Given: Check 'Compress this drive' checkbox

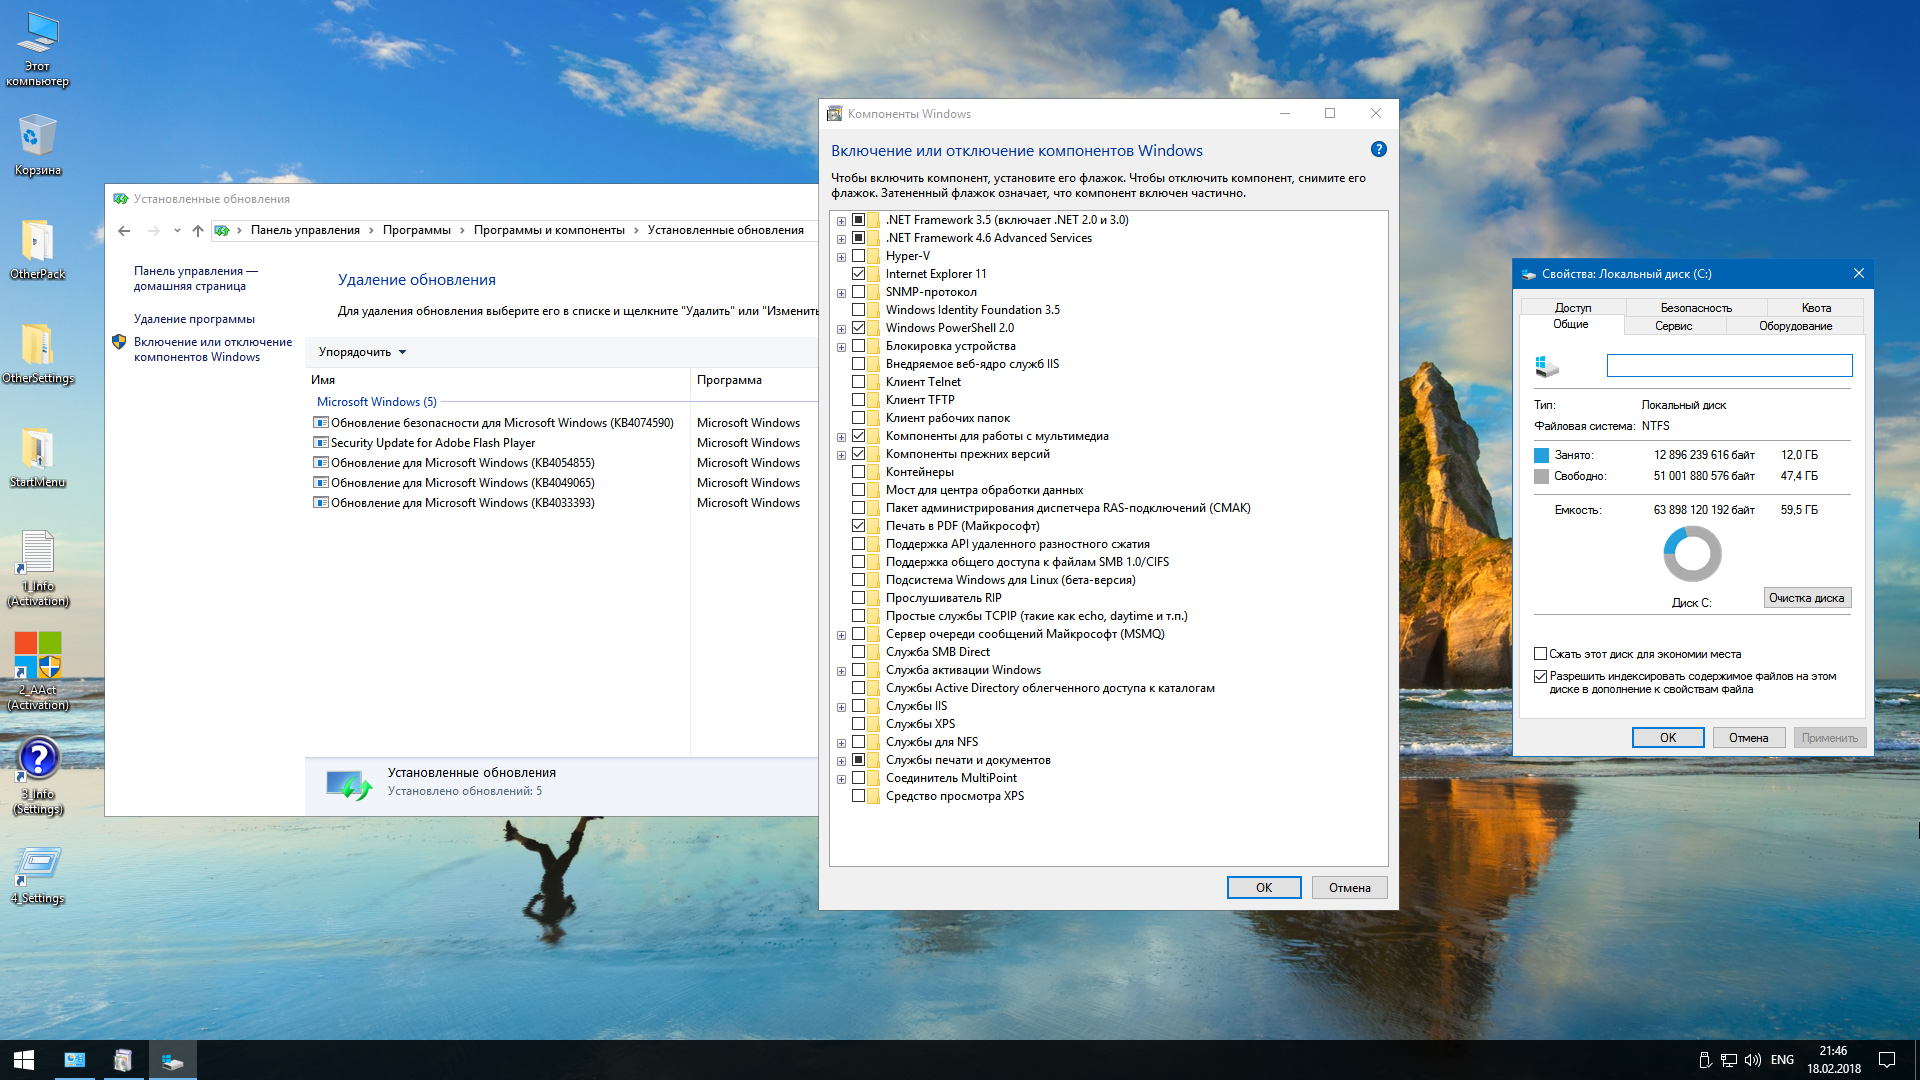Looking at the screenshot, I should tap(1541, 654).
